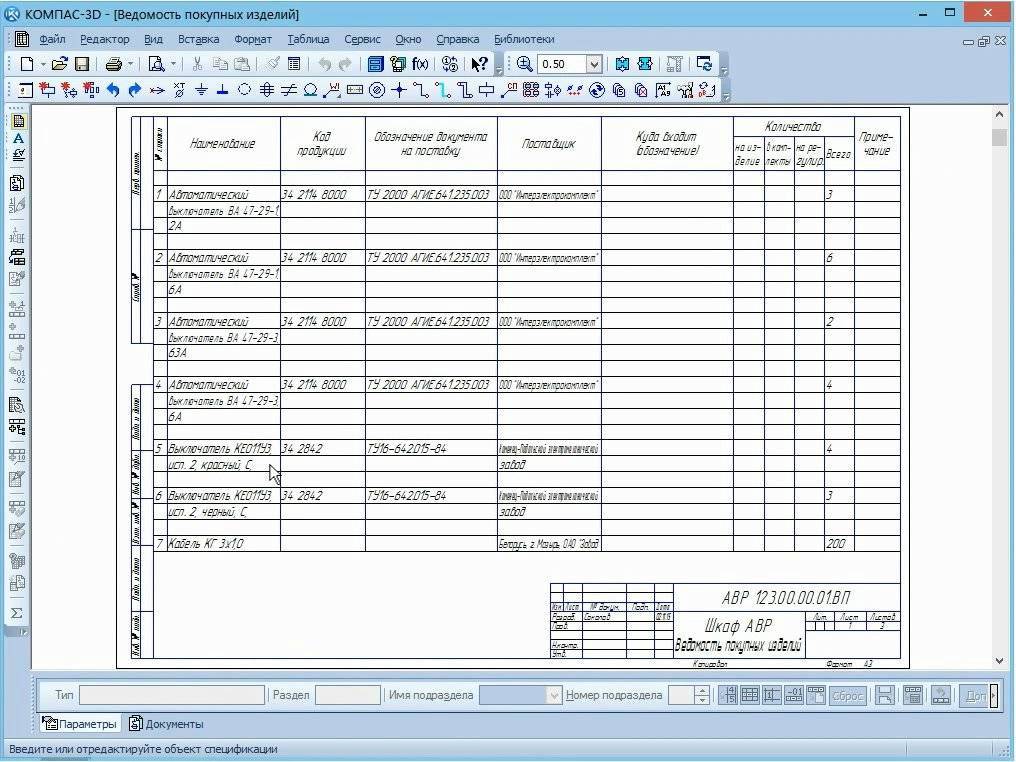Expand the New document dropdown arrow
1016x762 pixels.
tap(43, 64)
